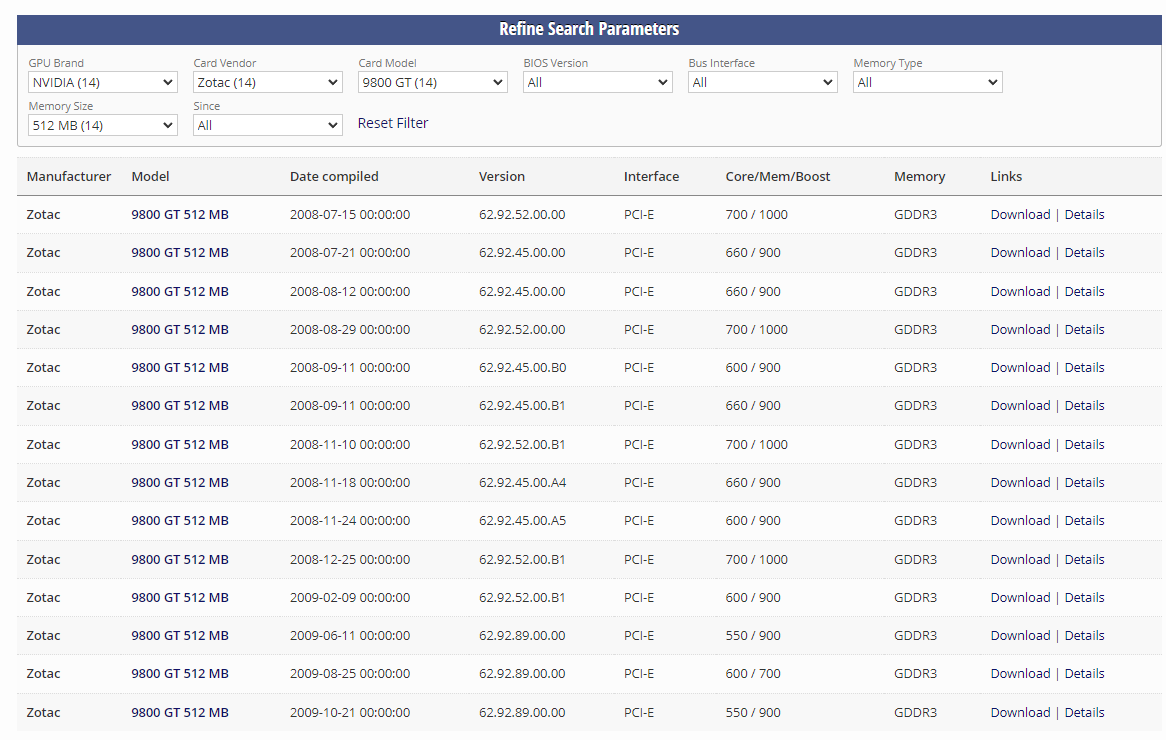Click the Core/Mem/Boost column header
The width and height of the screenshot is (1166, 740).
tap(778, 177)
